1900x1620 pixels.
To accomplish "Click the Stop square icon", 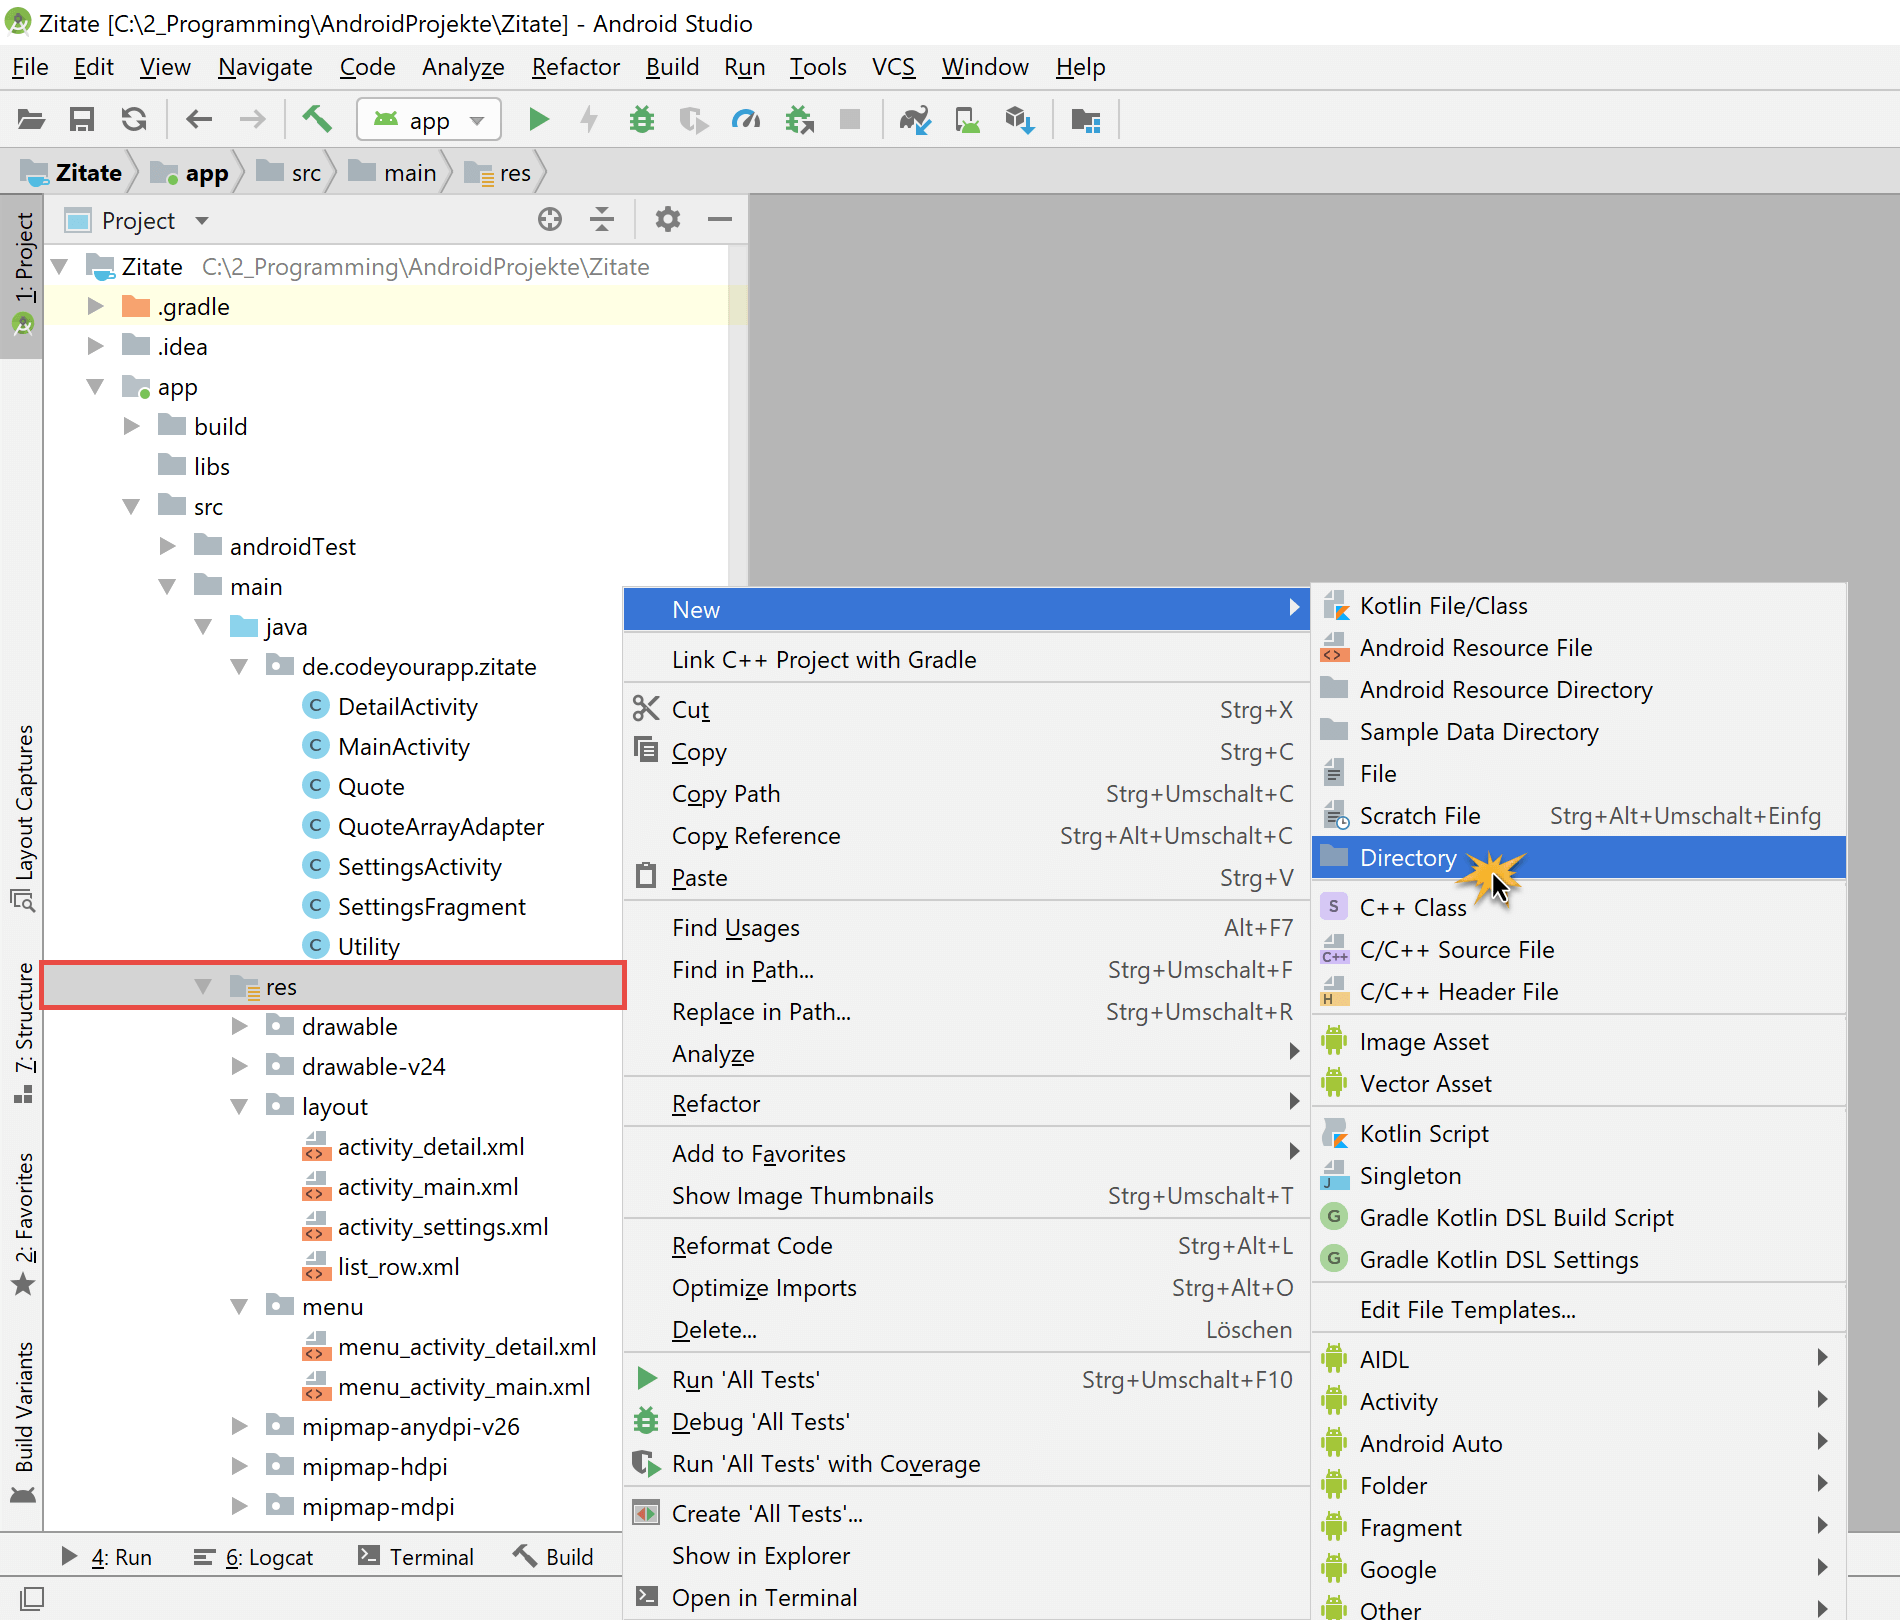I will (x=850, y=120).
